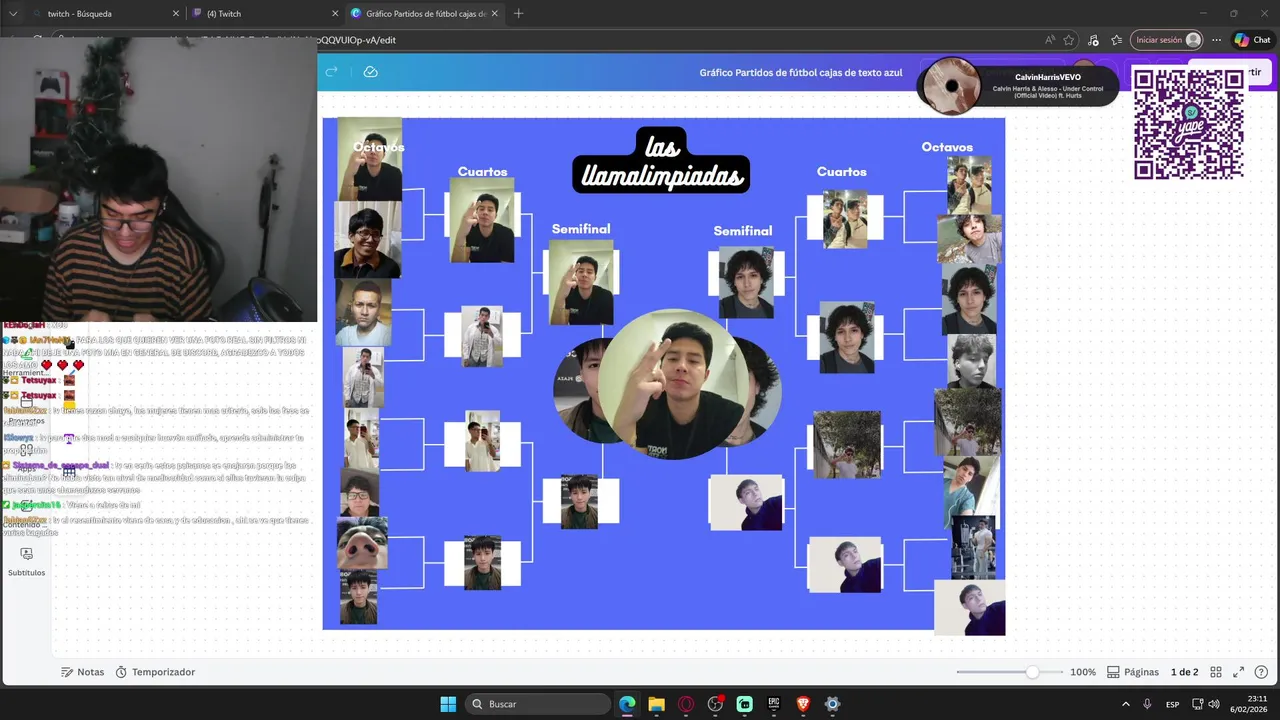Click the '1 de 2' page indicator
Screen dimensions: 1280x720
1184,672
